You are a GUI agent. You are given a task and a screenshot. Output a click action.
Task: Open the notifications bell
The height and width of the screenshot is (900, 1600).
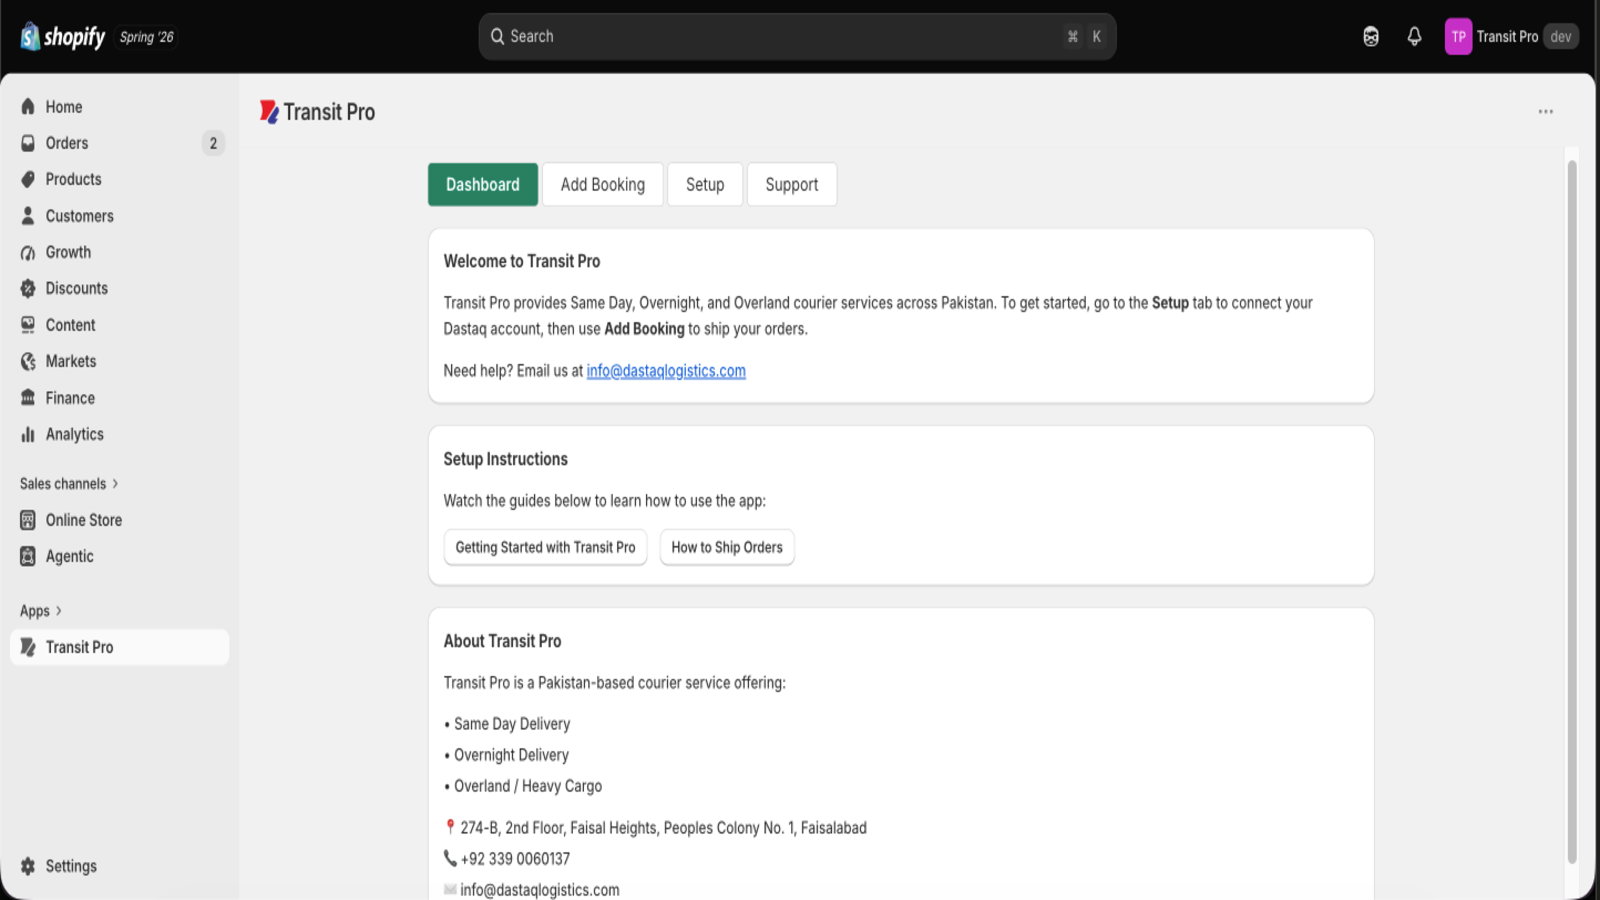click(1414, 37)
